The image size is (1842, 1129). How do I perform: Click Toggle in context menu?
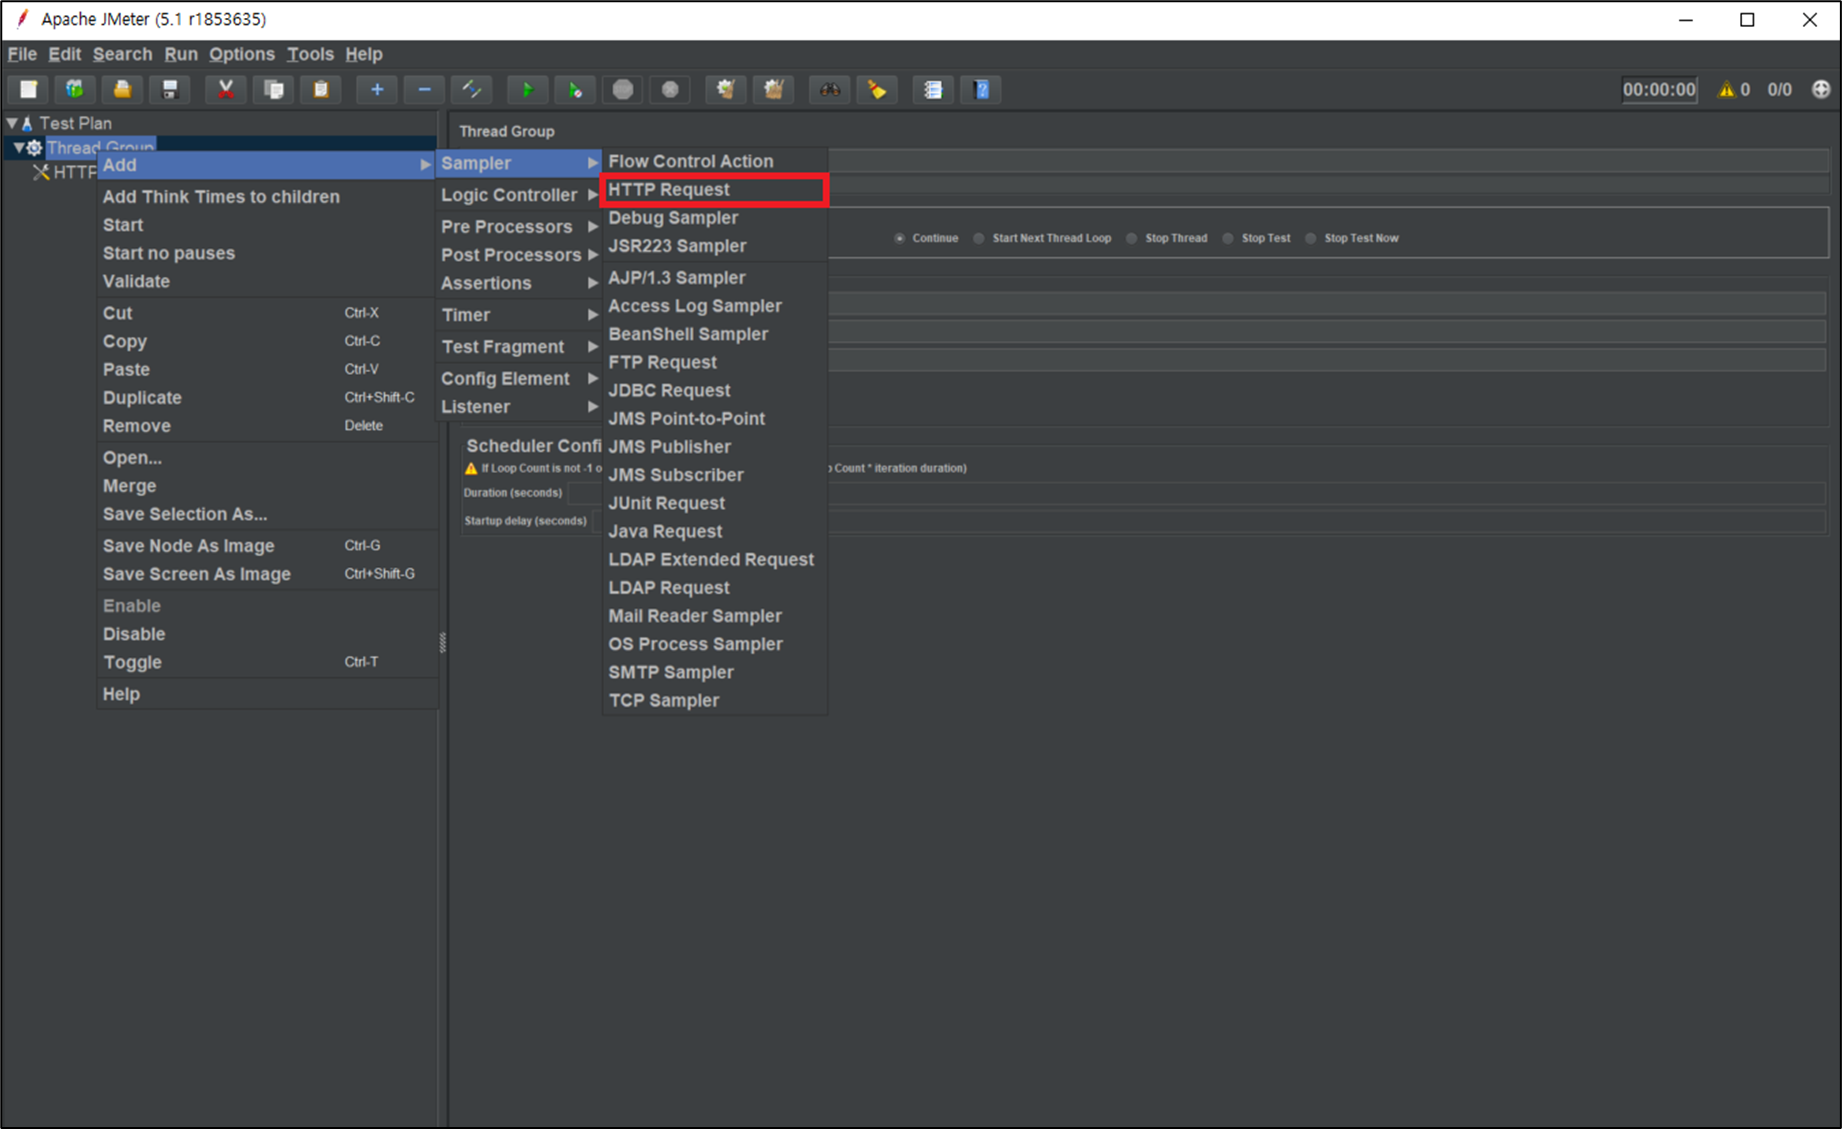(267, 662)
